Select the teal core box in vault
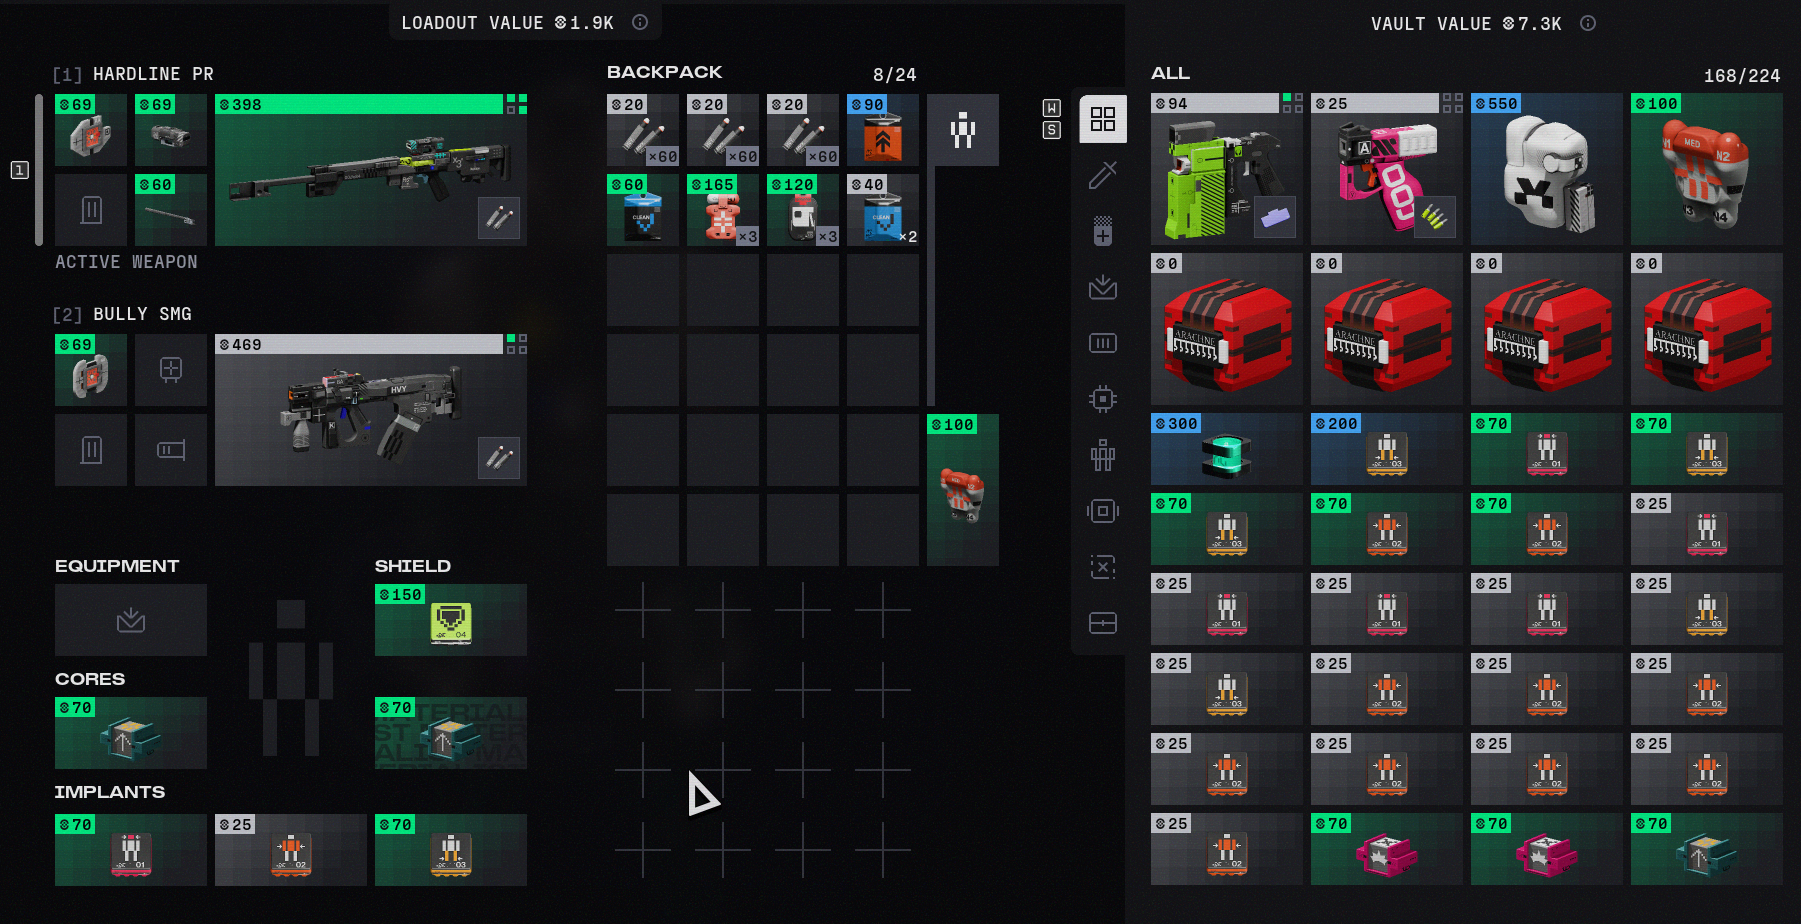Screen dimensions: 1801x924 (1707, 849)
